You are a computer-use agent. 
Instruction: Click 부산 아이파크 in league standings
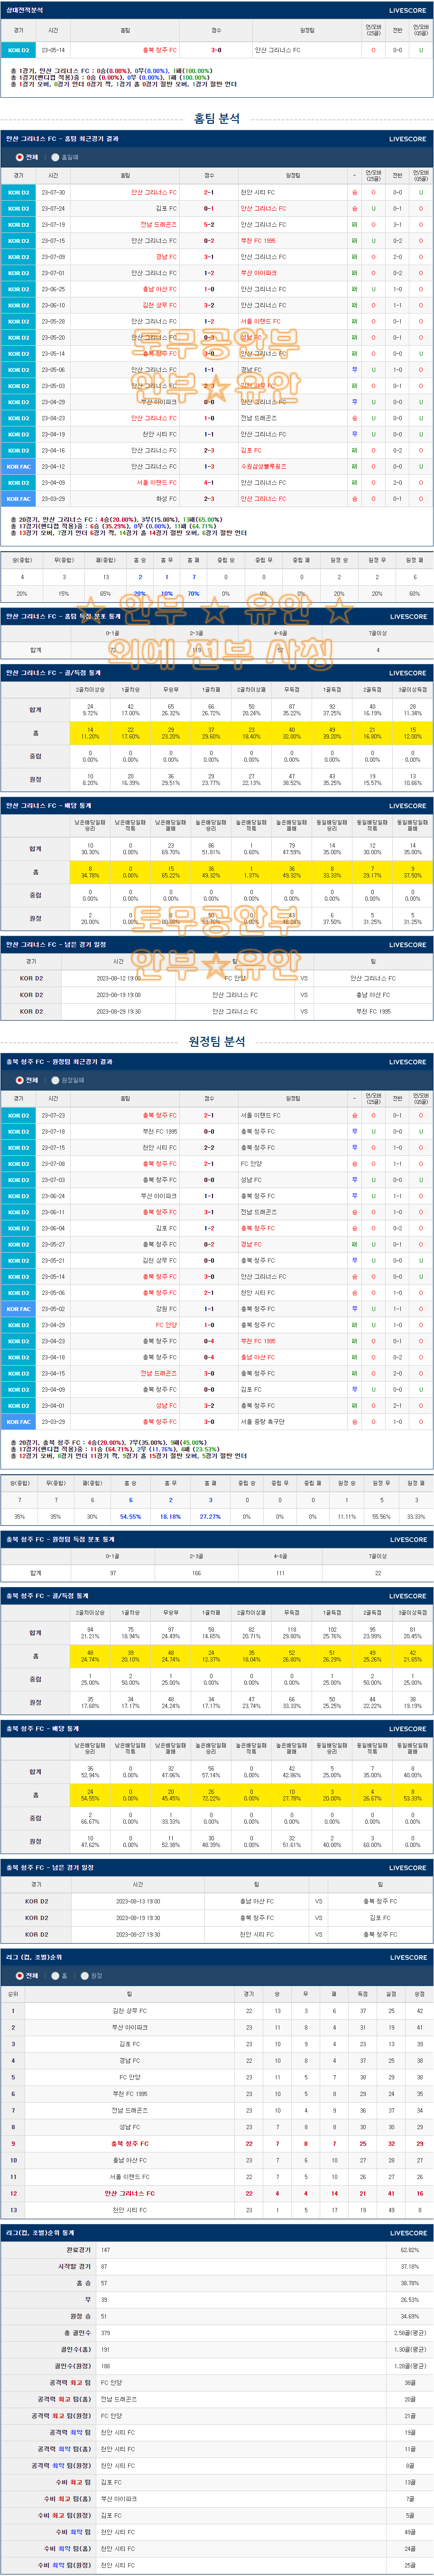coord(130,2027)
